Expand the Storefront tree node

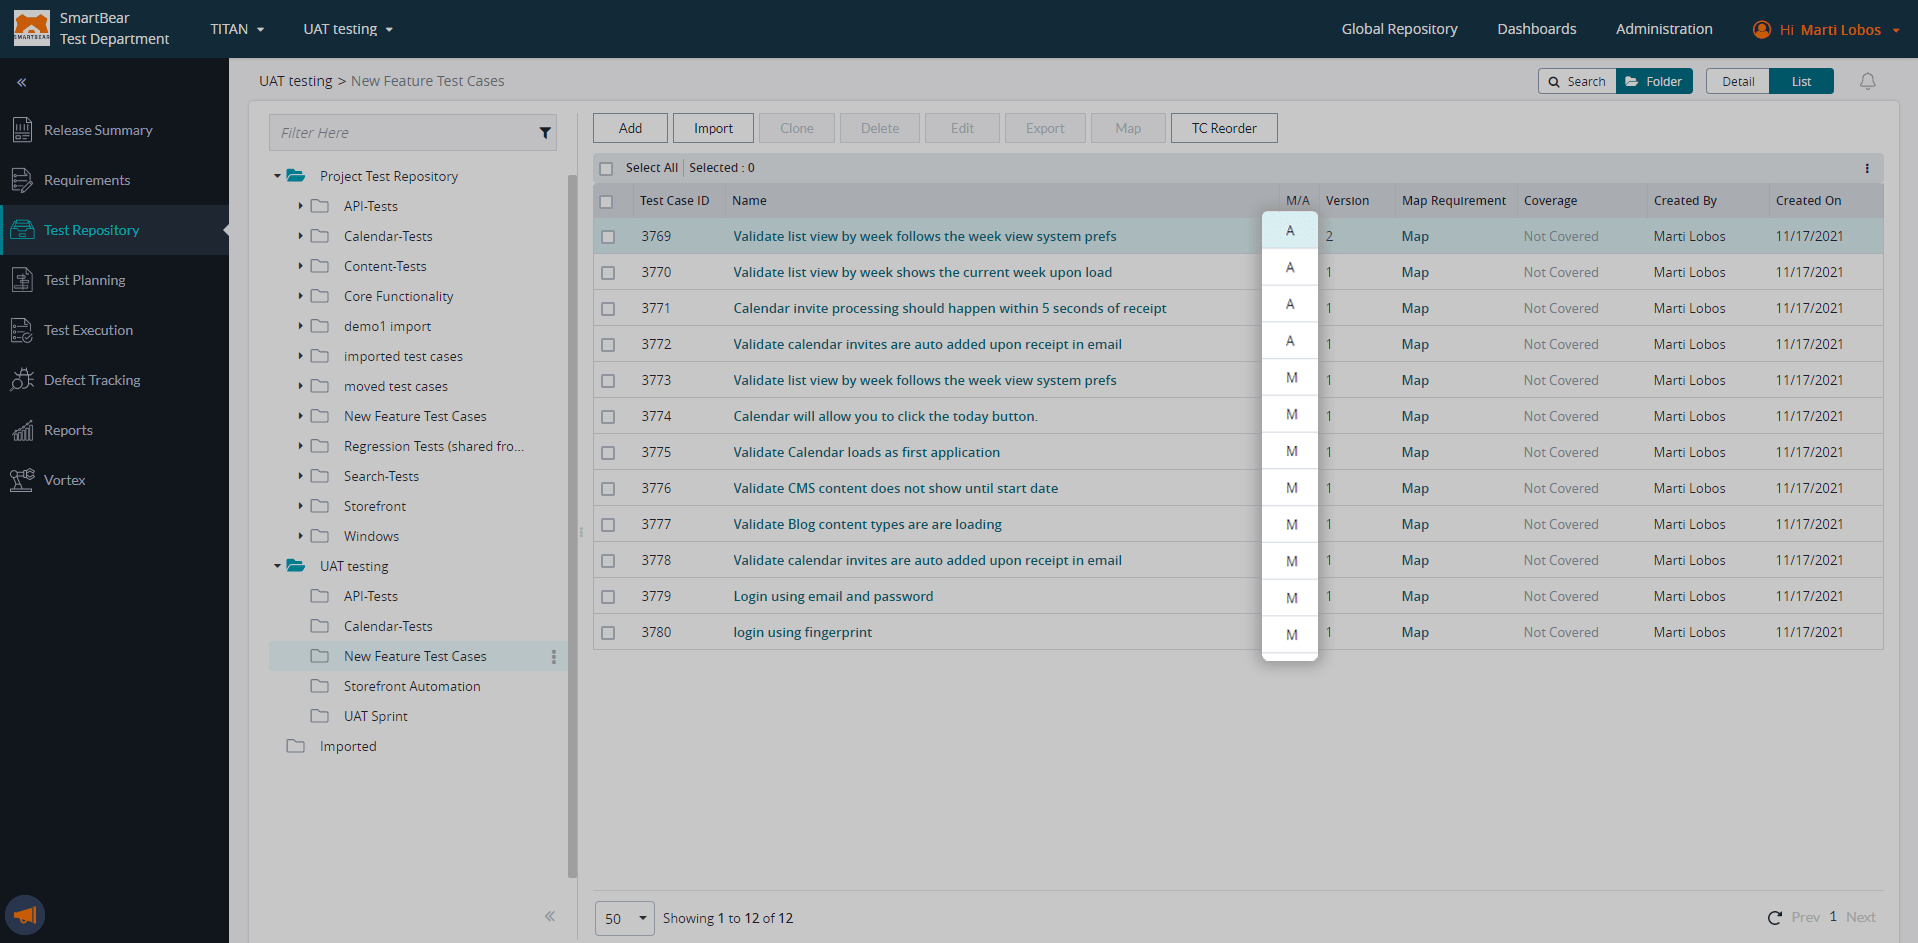(300, 506)
